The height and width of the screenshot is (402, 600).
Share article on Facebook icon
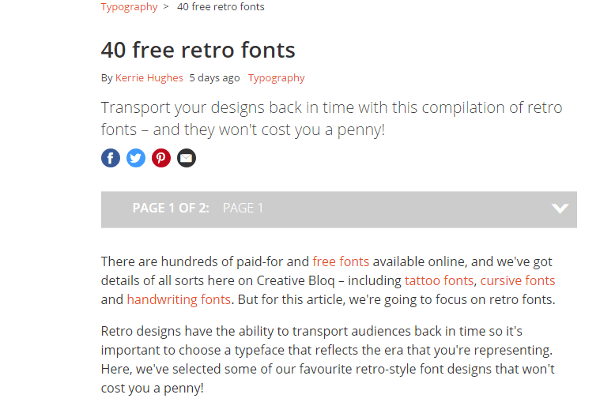110,158
